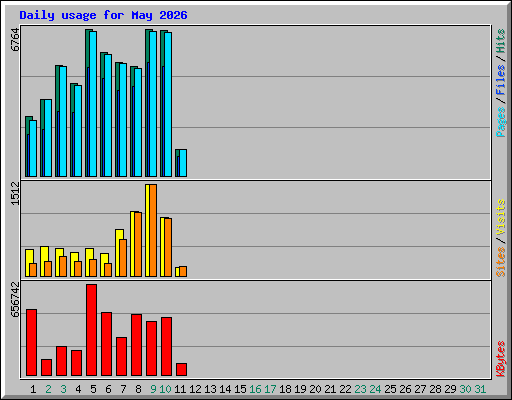Image resolution: width=512 pixels, height=400 pixels.
Task: Select day 16 on the date axis
Action: coord(255,389)
